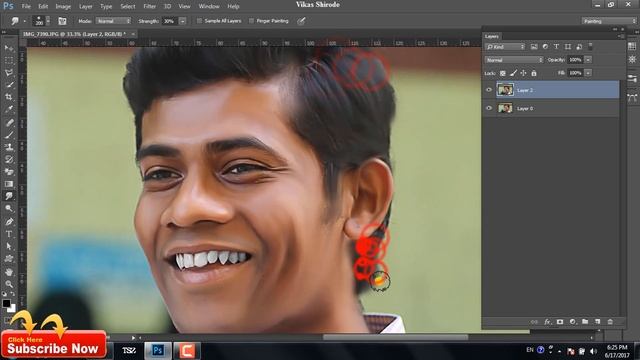Select the Gradient tool

(x=9, y=184)
